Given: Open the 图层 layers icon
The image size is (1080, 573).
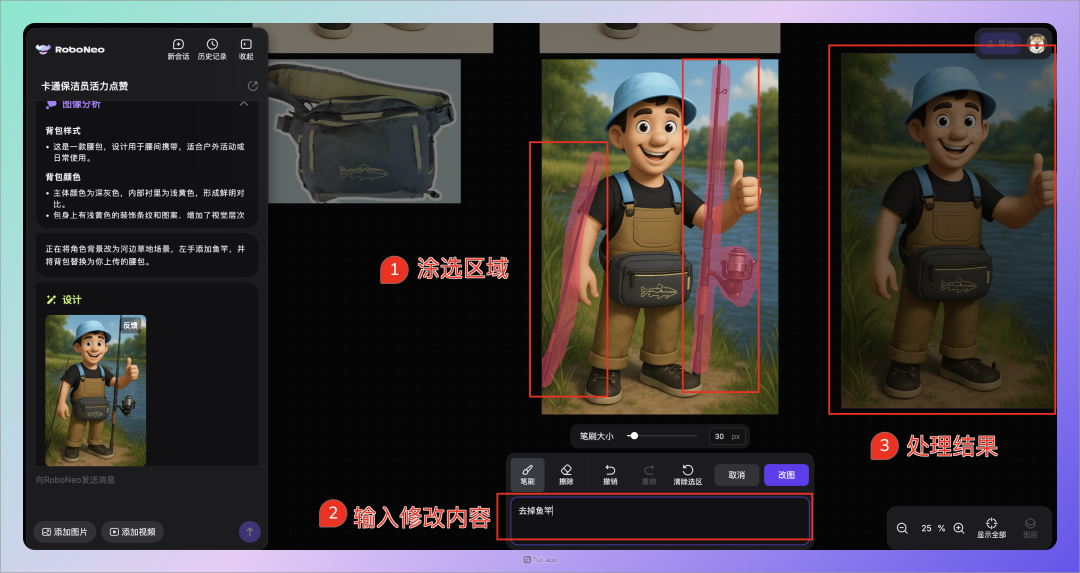Looking at the screenshot, I should (x=1030, y=528).
